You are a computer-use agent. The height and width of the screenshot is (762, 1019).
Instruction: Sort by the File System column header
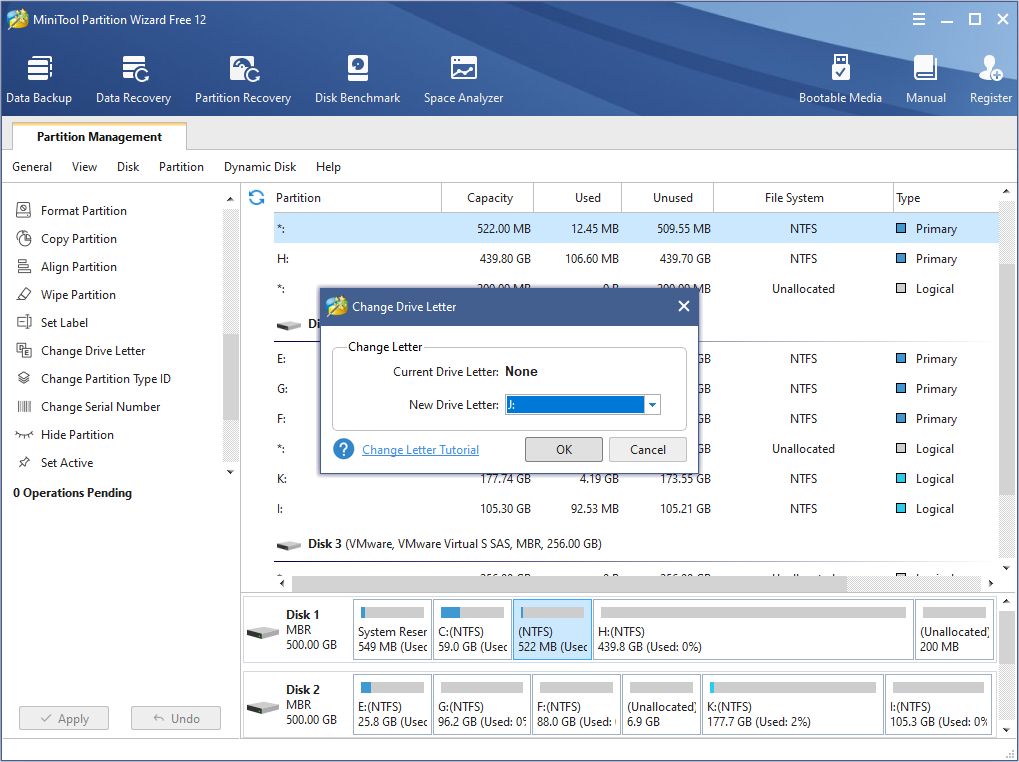pos(803,197)
